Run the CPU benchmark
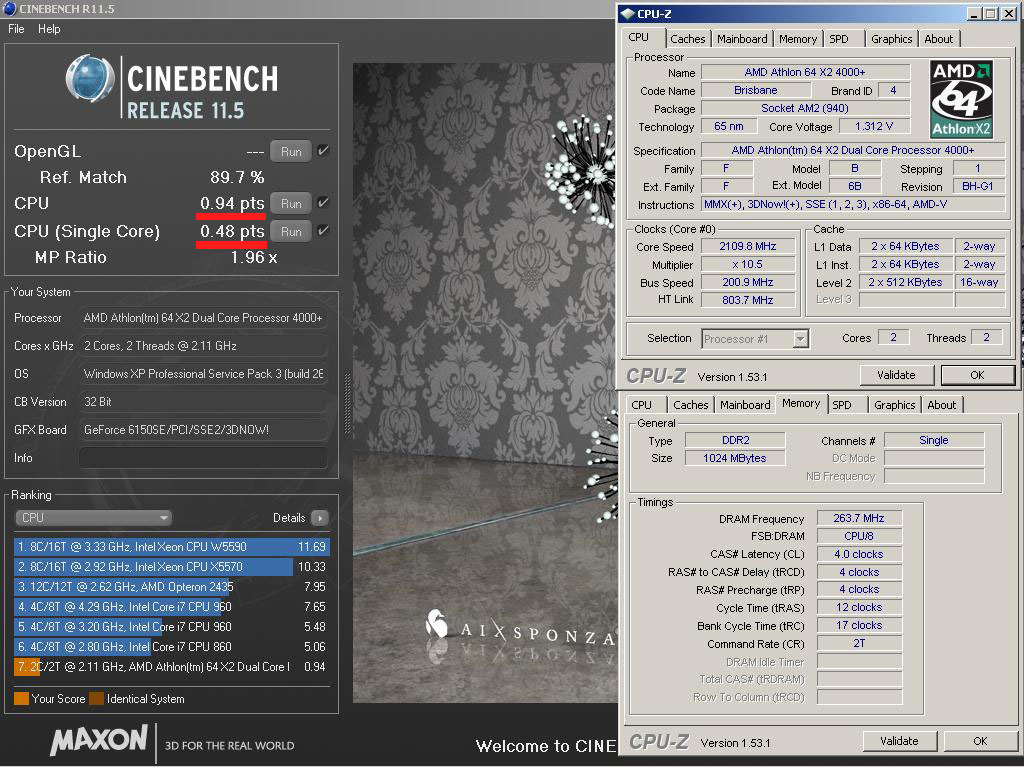The width and height of the screenshot is (1024, 768). (x=291, y=204)
